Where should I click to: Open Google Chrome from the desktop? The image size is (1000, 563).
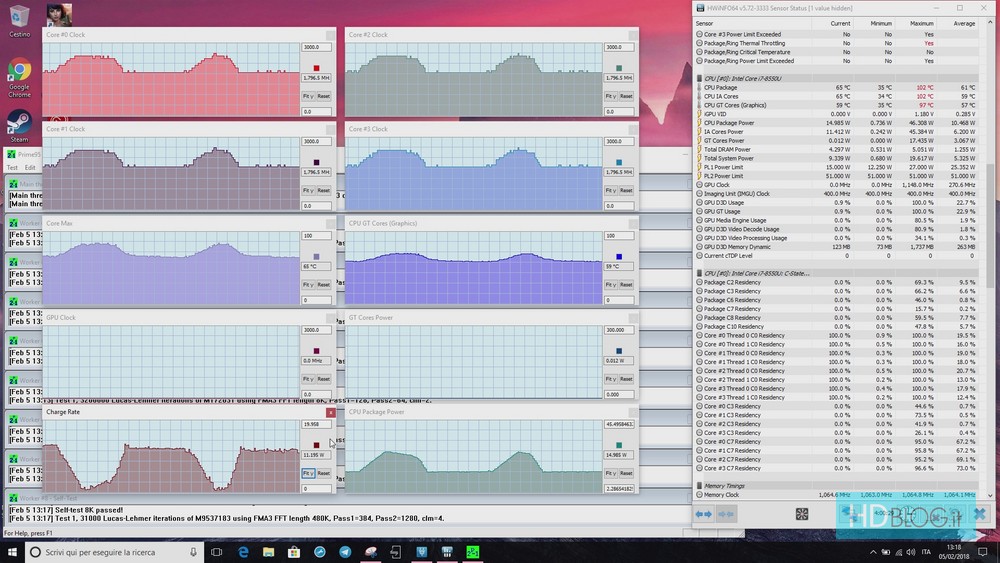19,72
